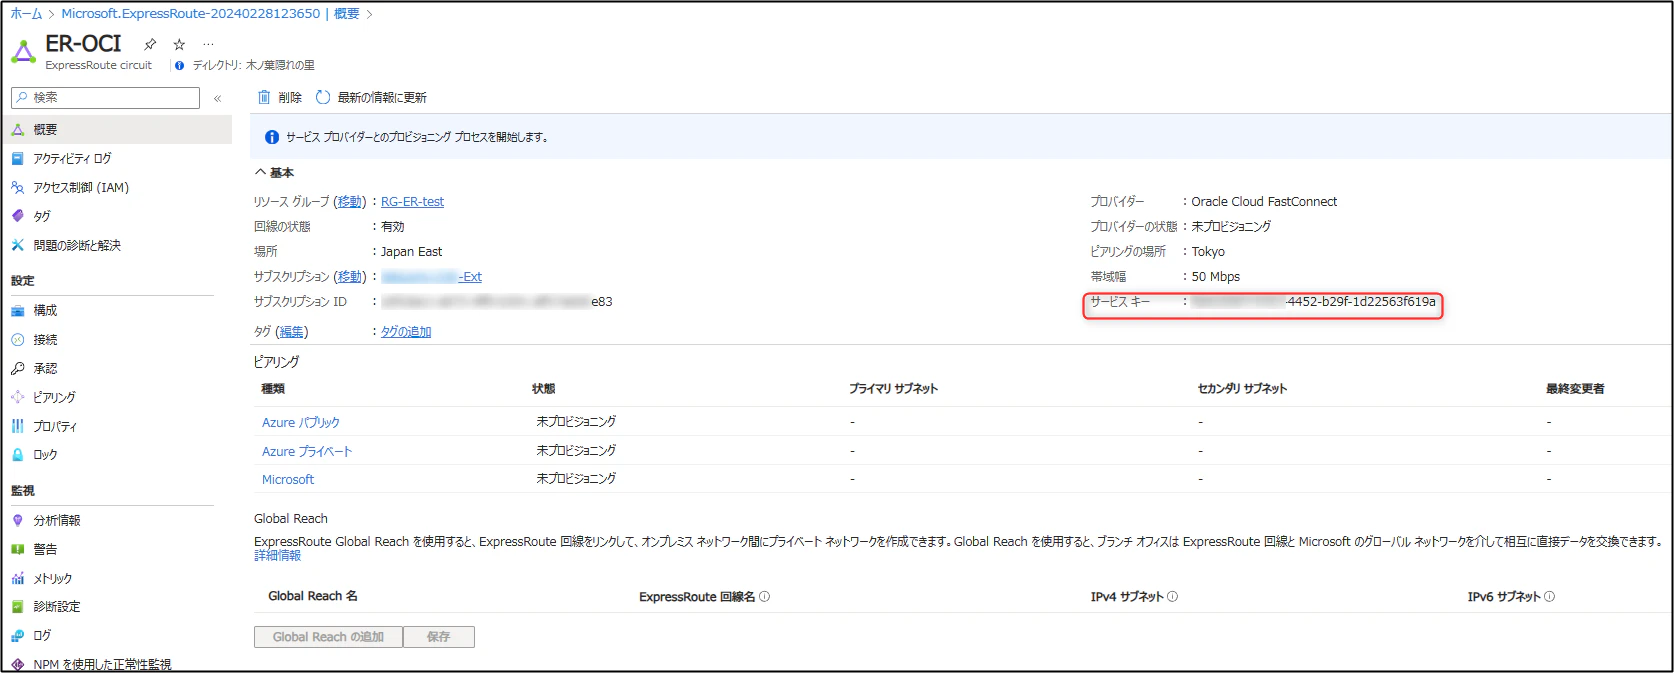The height and width of the screenshot is (673, 1674).
Task: Open 詳細情報 link under Global Reach
Action: point(277,555)
